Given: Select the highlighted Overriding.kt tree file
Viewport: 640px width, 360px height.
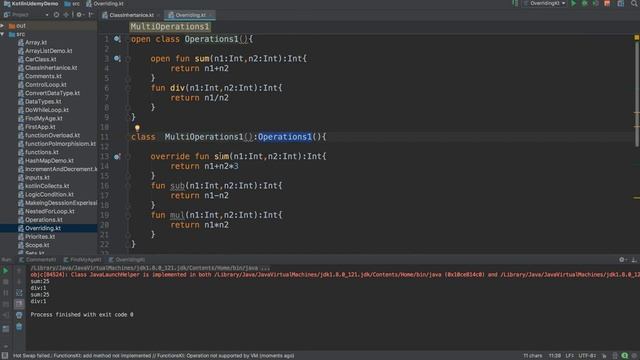Looking at the screenshot, I should click(x=43, y=228).
